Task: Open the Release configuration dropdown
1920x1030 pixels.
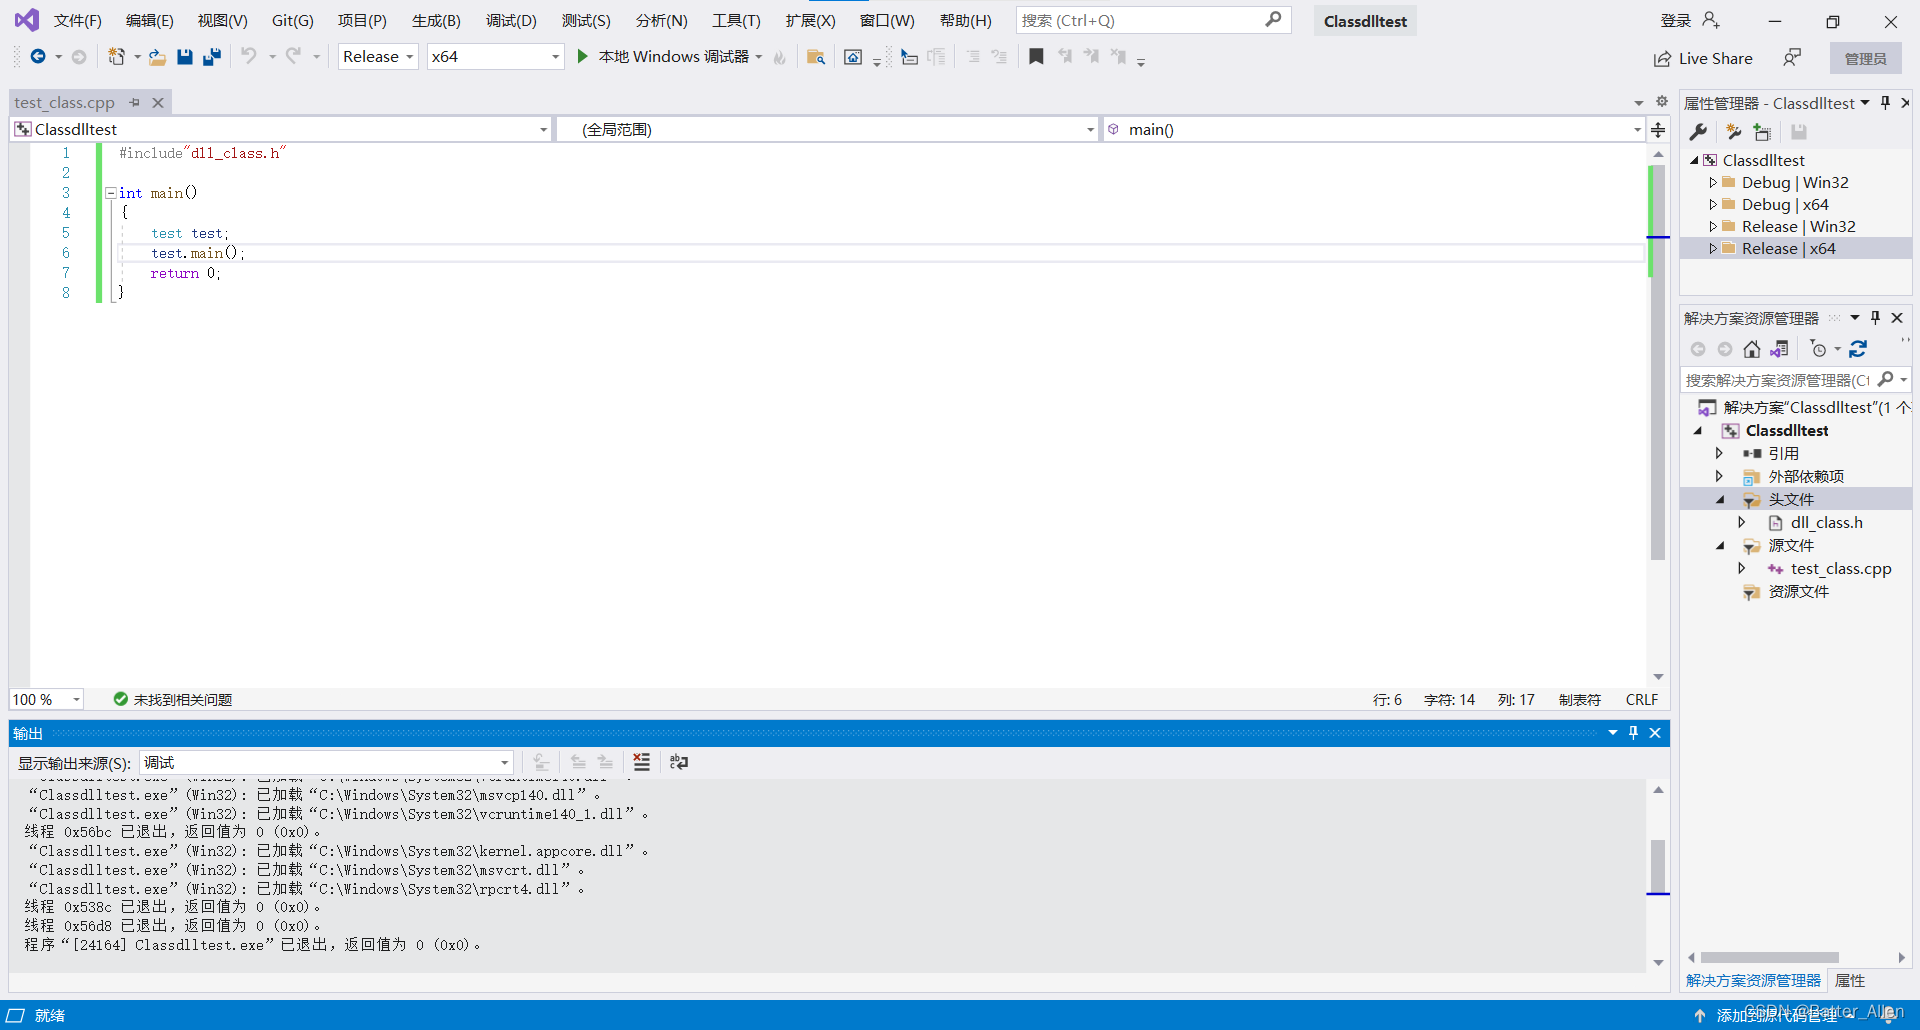Action: click(410, 56)
